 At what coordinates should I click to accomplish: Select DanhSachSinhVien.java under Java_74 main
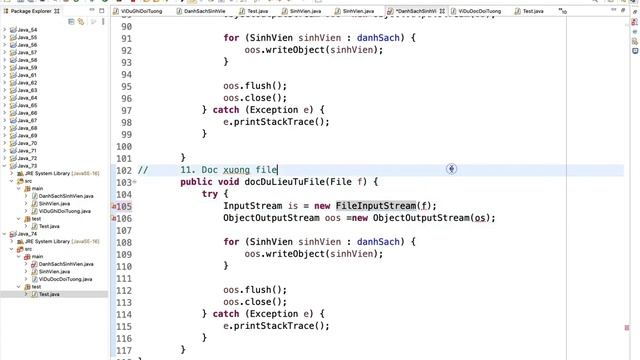tap(66, 264)
